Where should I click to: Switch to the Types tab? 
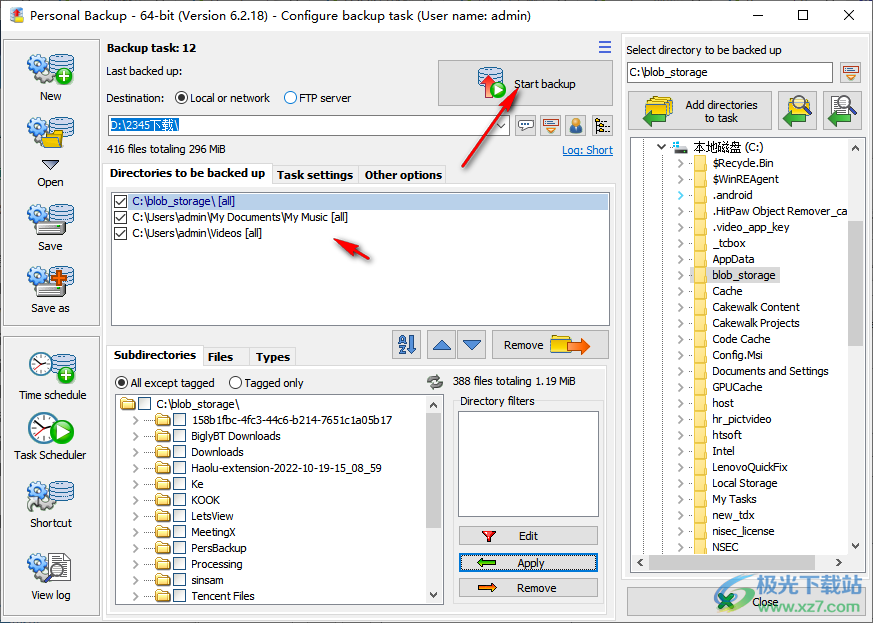(273, 357)
